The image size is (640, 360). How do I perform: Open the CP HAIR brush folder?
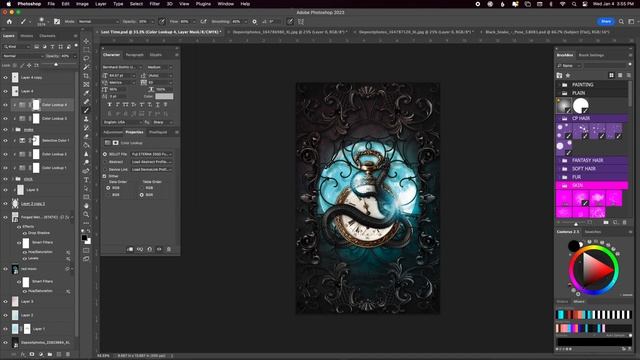click(592, 118)
